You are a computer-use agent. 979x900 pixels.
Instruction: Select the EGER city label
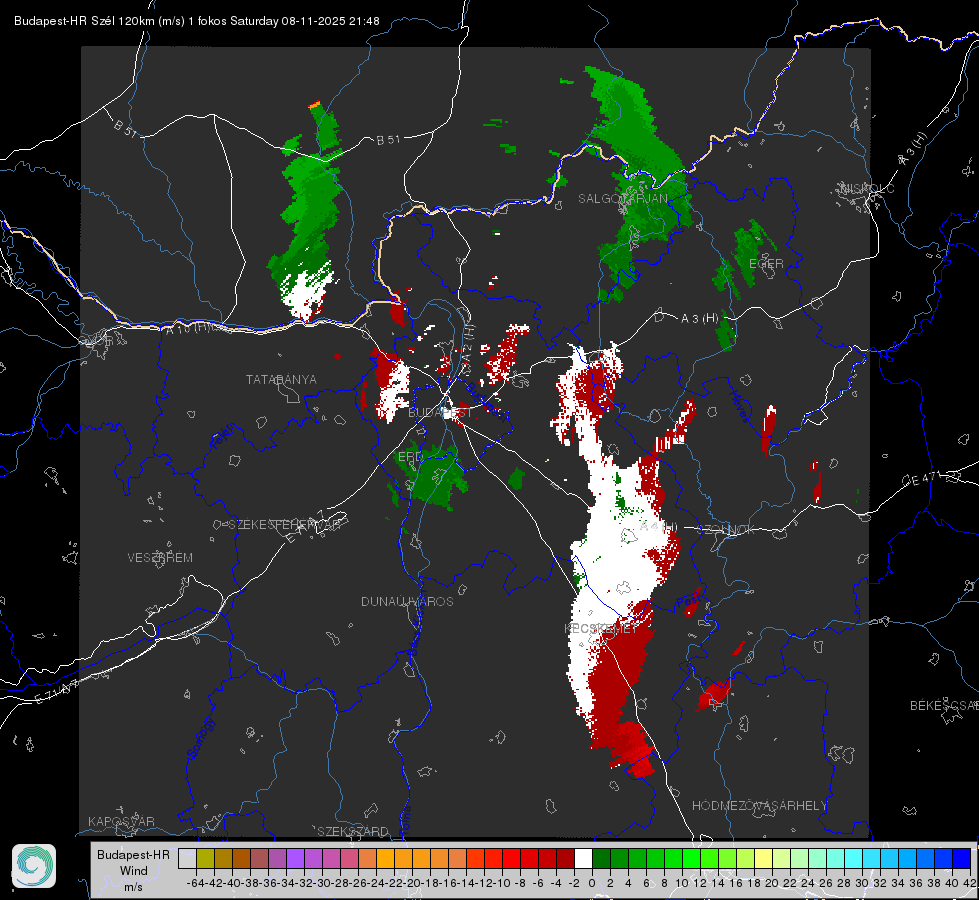coord(766,264)
